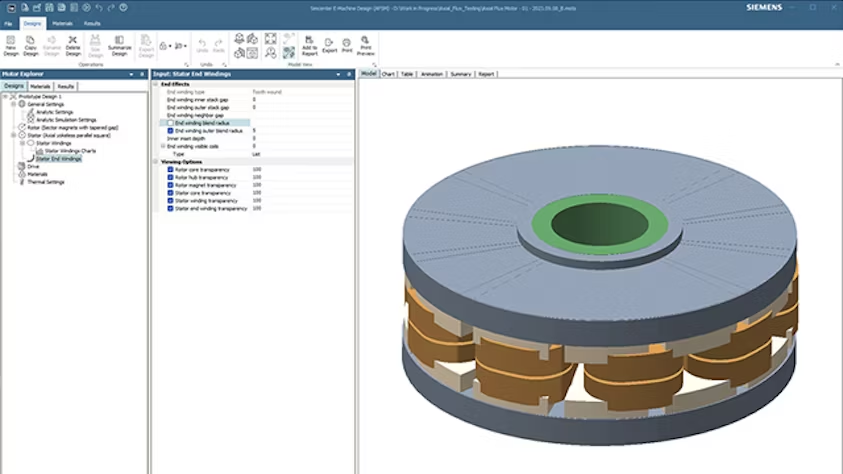The image size is (843, 474).
Task: Click Add to Report icon
Action: [310, 43]
